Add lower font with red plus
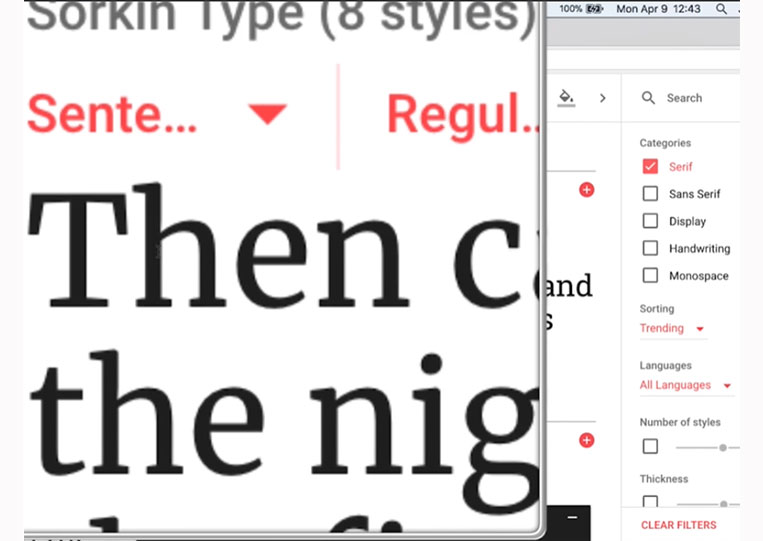The image size is (763, 541). coord(586,440)
